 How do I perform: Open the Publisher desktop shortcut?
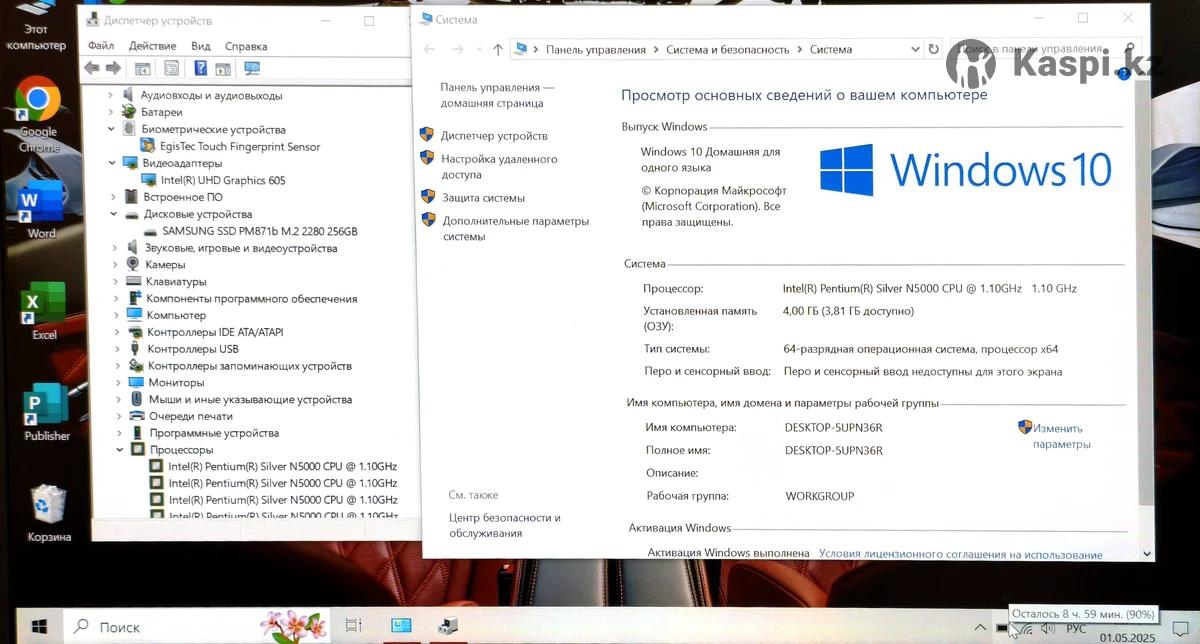click(46, 412)
